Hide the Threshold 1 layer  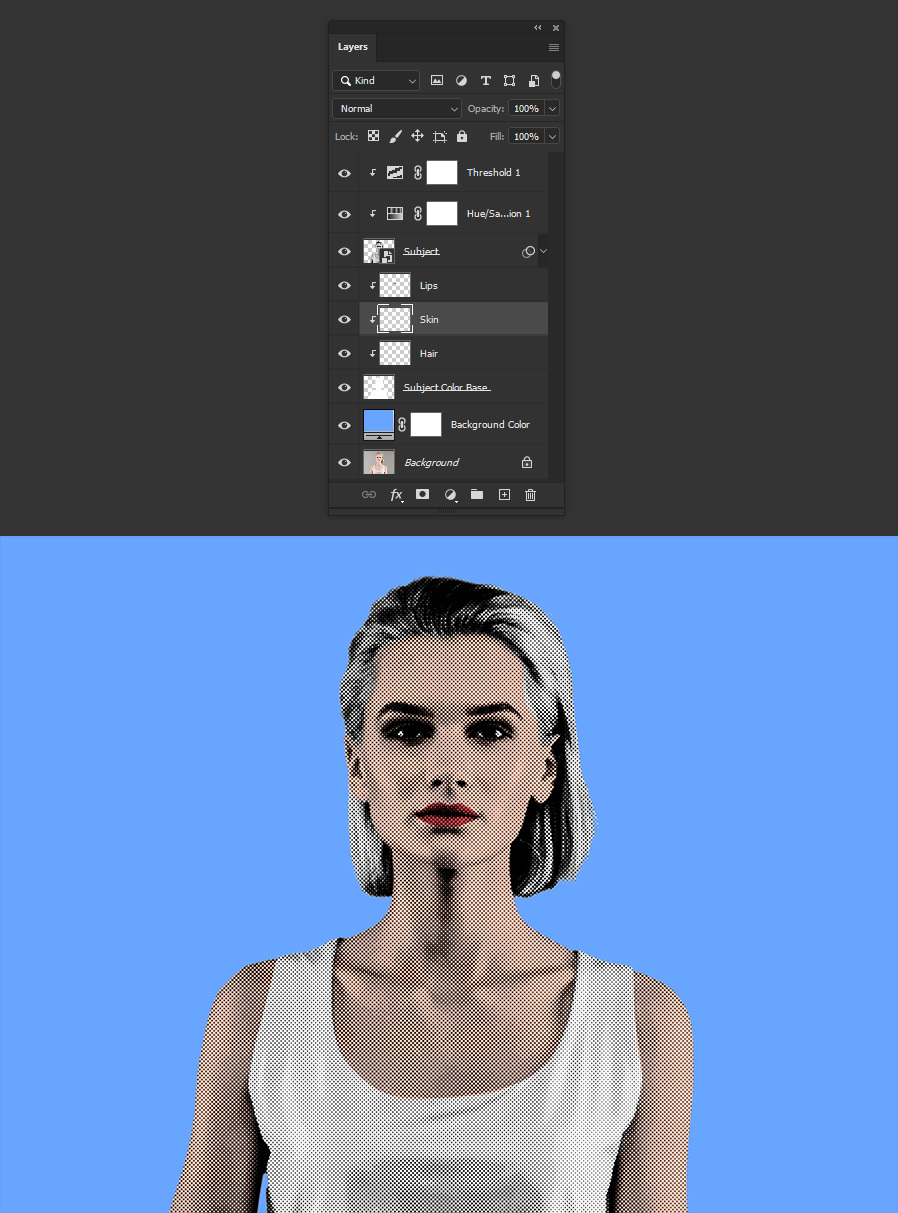pyautogui.click(x=344, y=173)
